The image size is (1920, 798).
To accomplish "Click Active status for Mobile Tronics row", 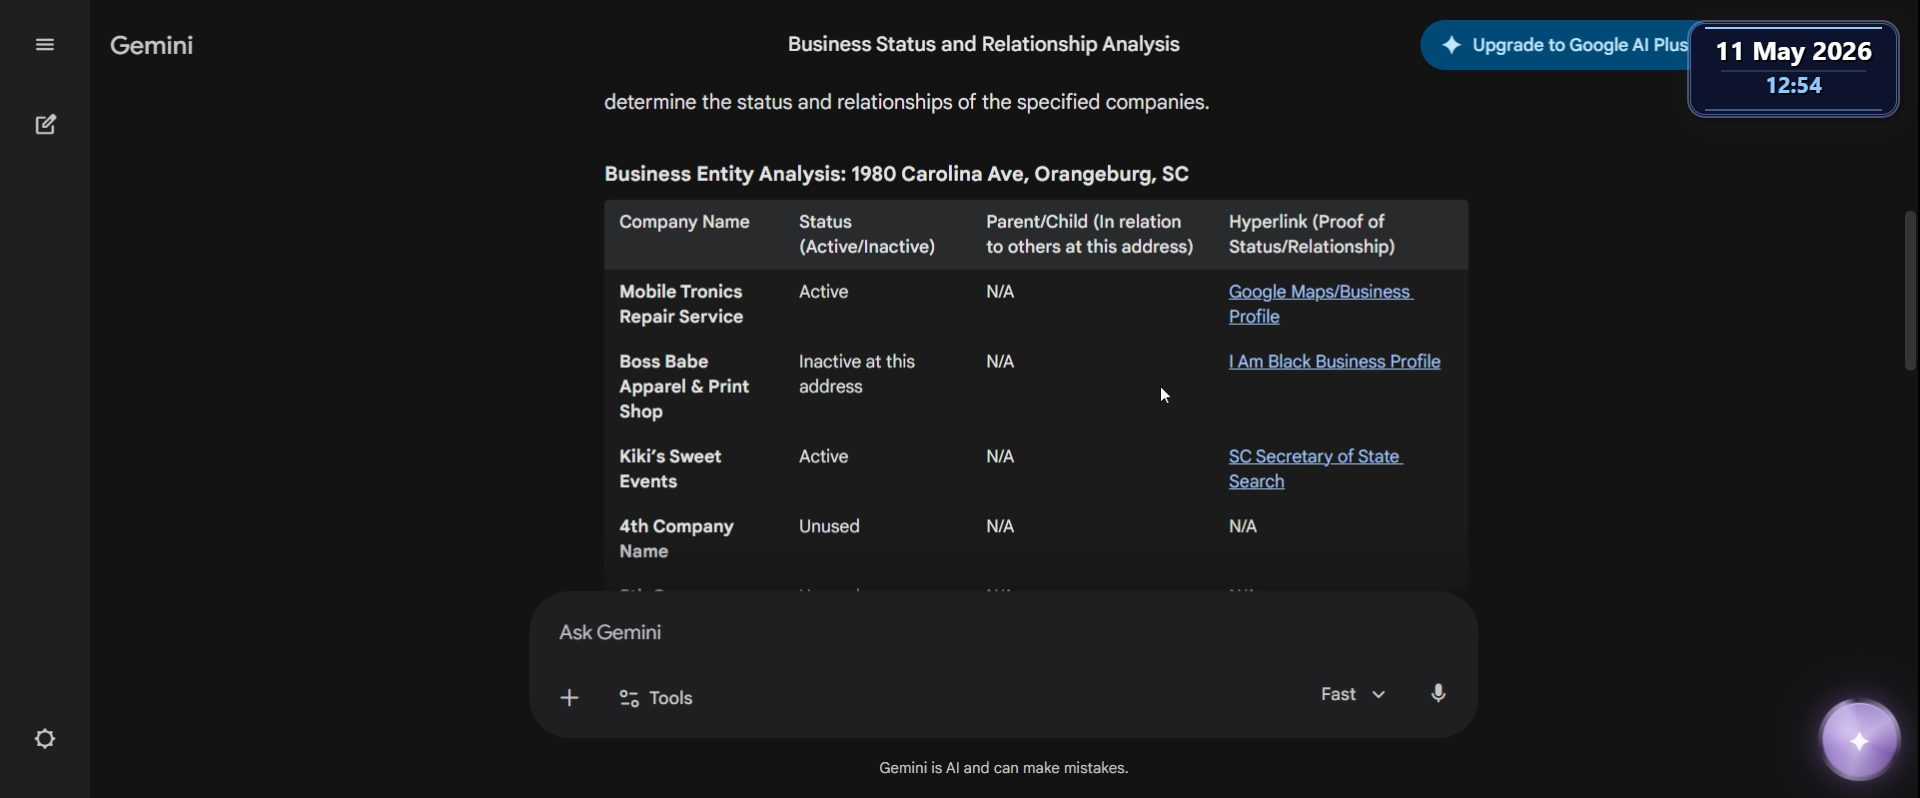I will coord(823,292).
